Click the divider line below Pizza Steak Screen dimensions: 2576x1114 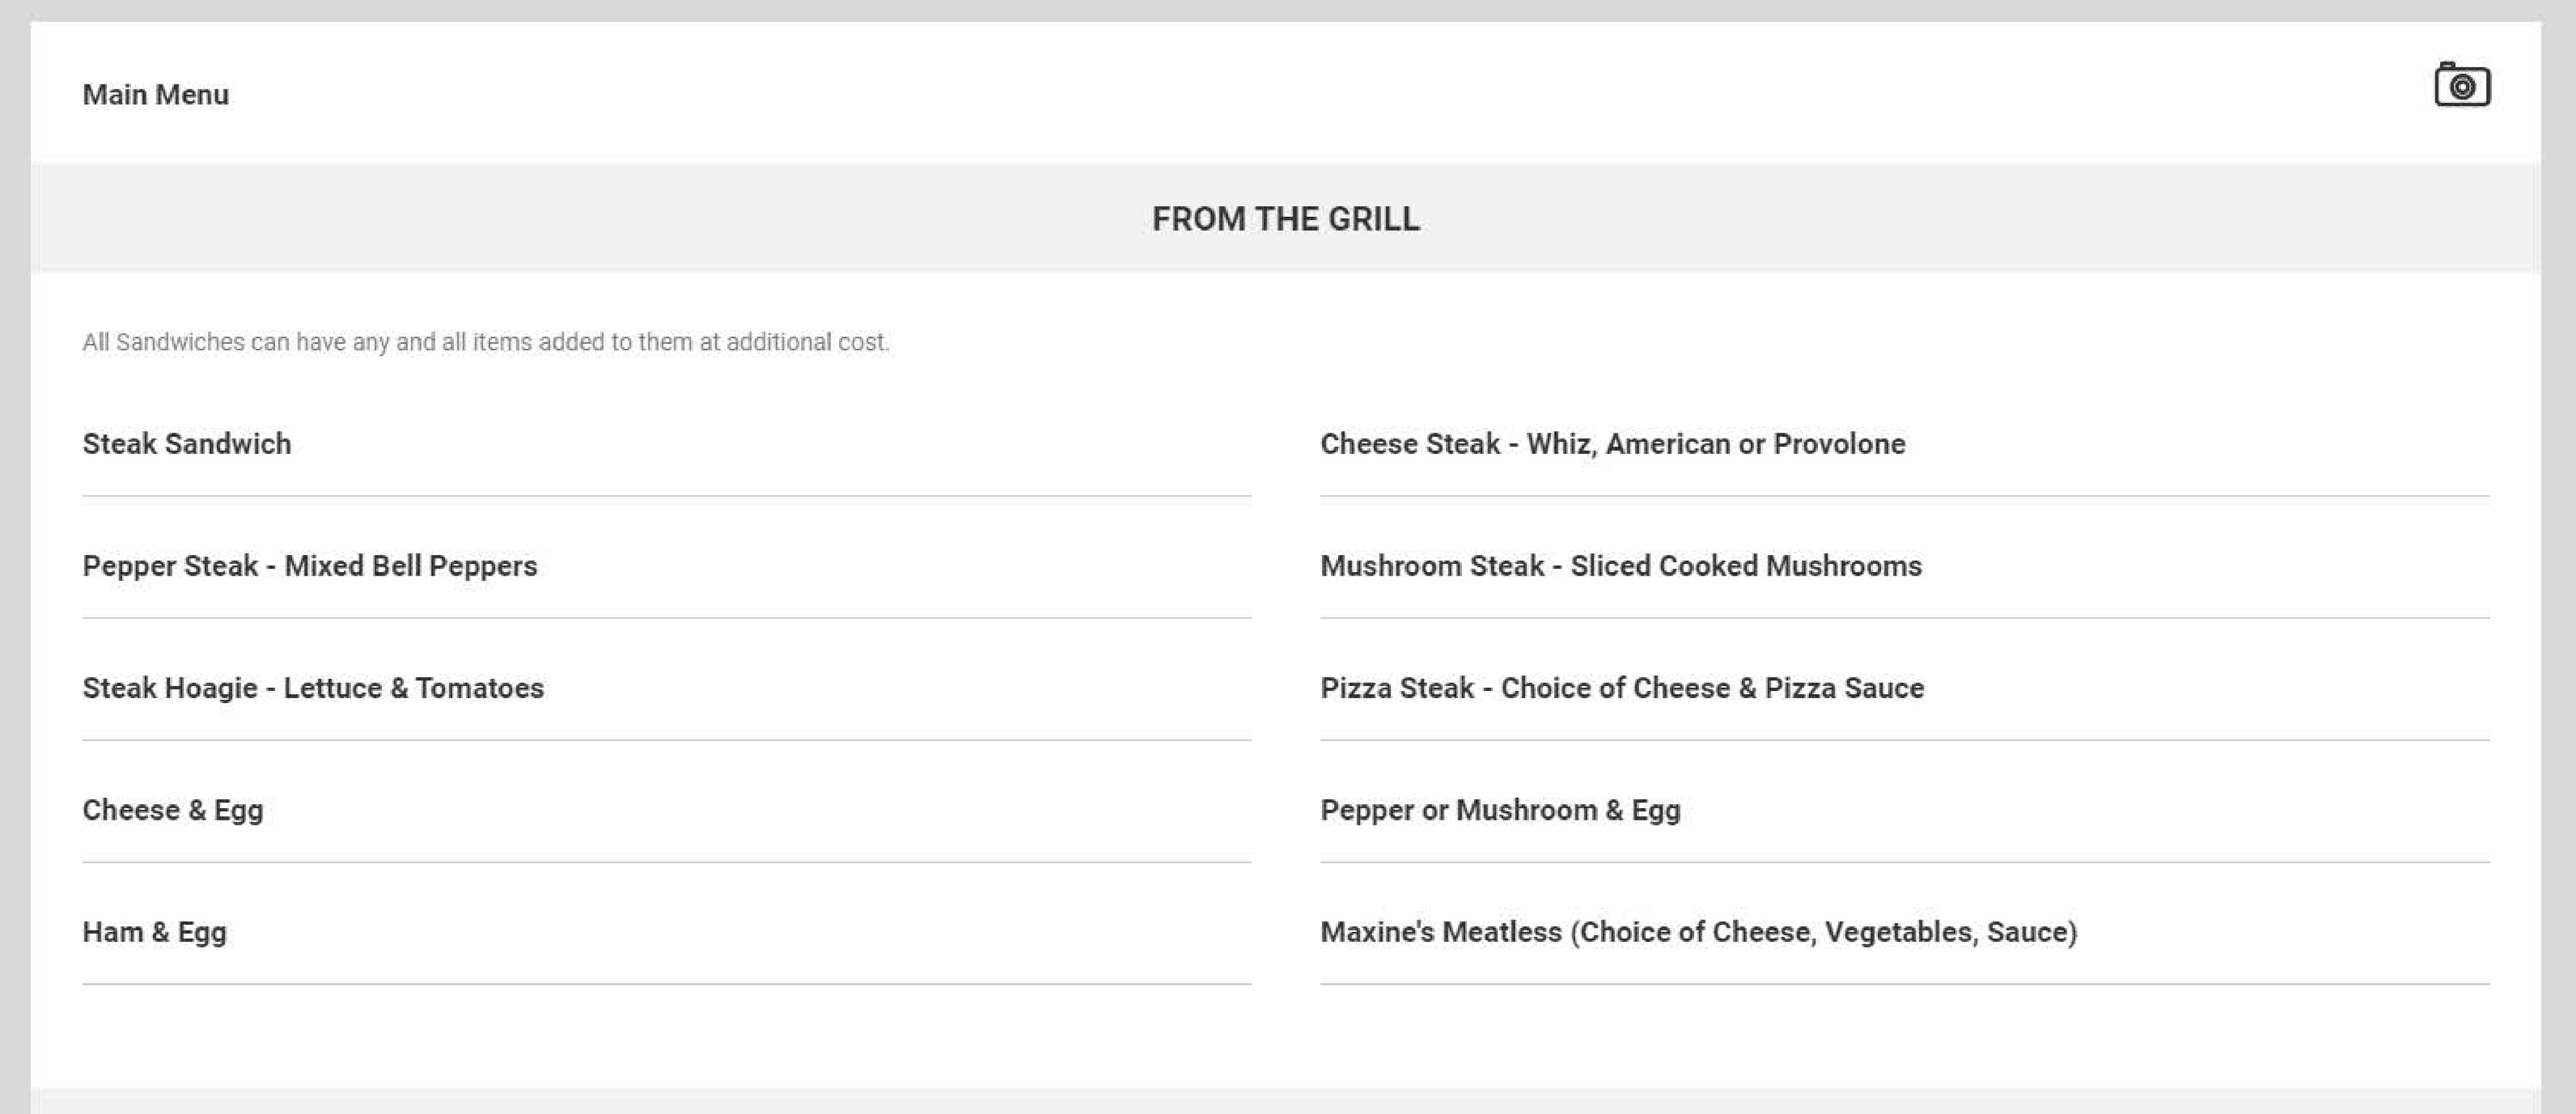1904,740
